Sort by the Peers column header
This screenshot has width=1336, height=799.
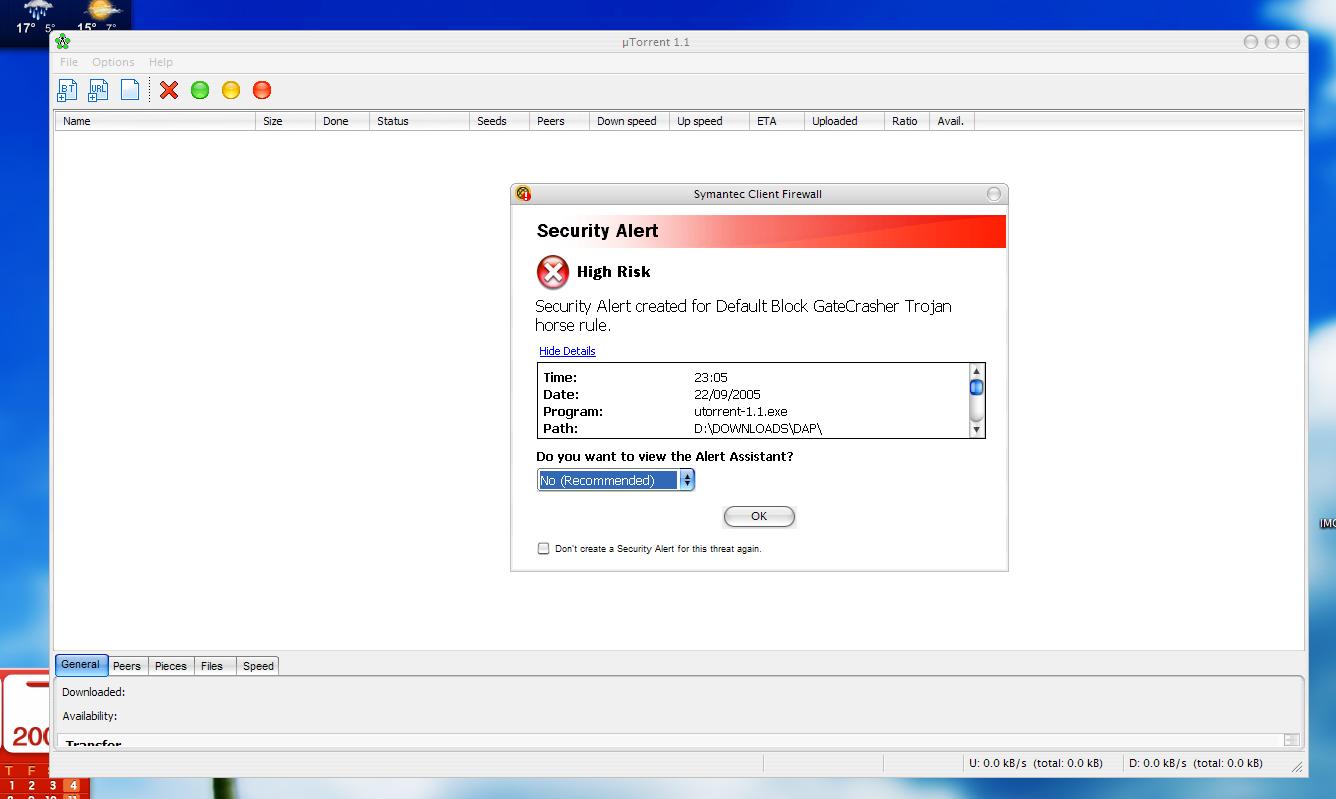[560, 121]
